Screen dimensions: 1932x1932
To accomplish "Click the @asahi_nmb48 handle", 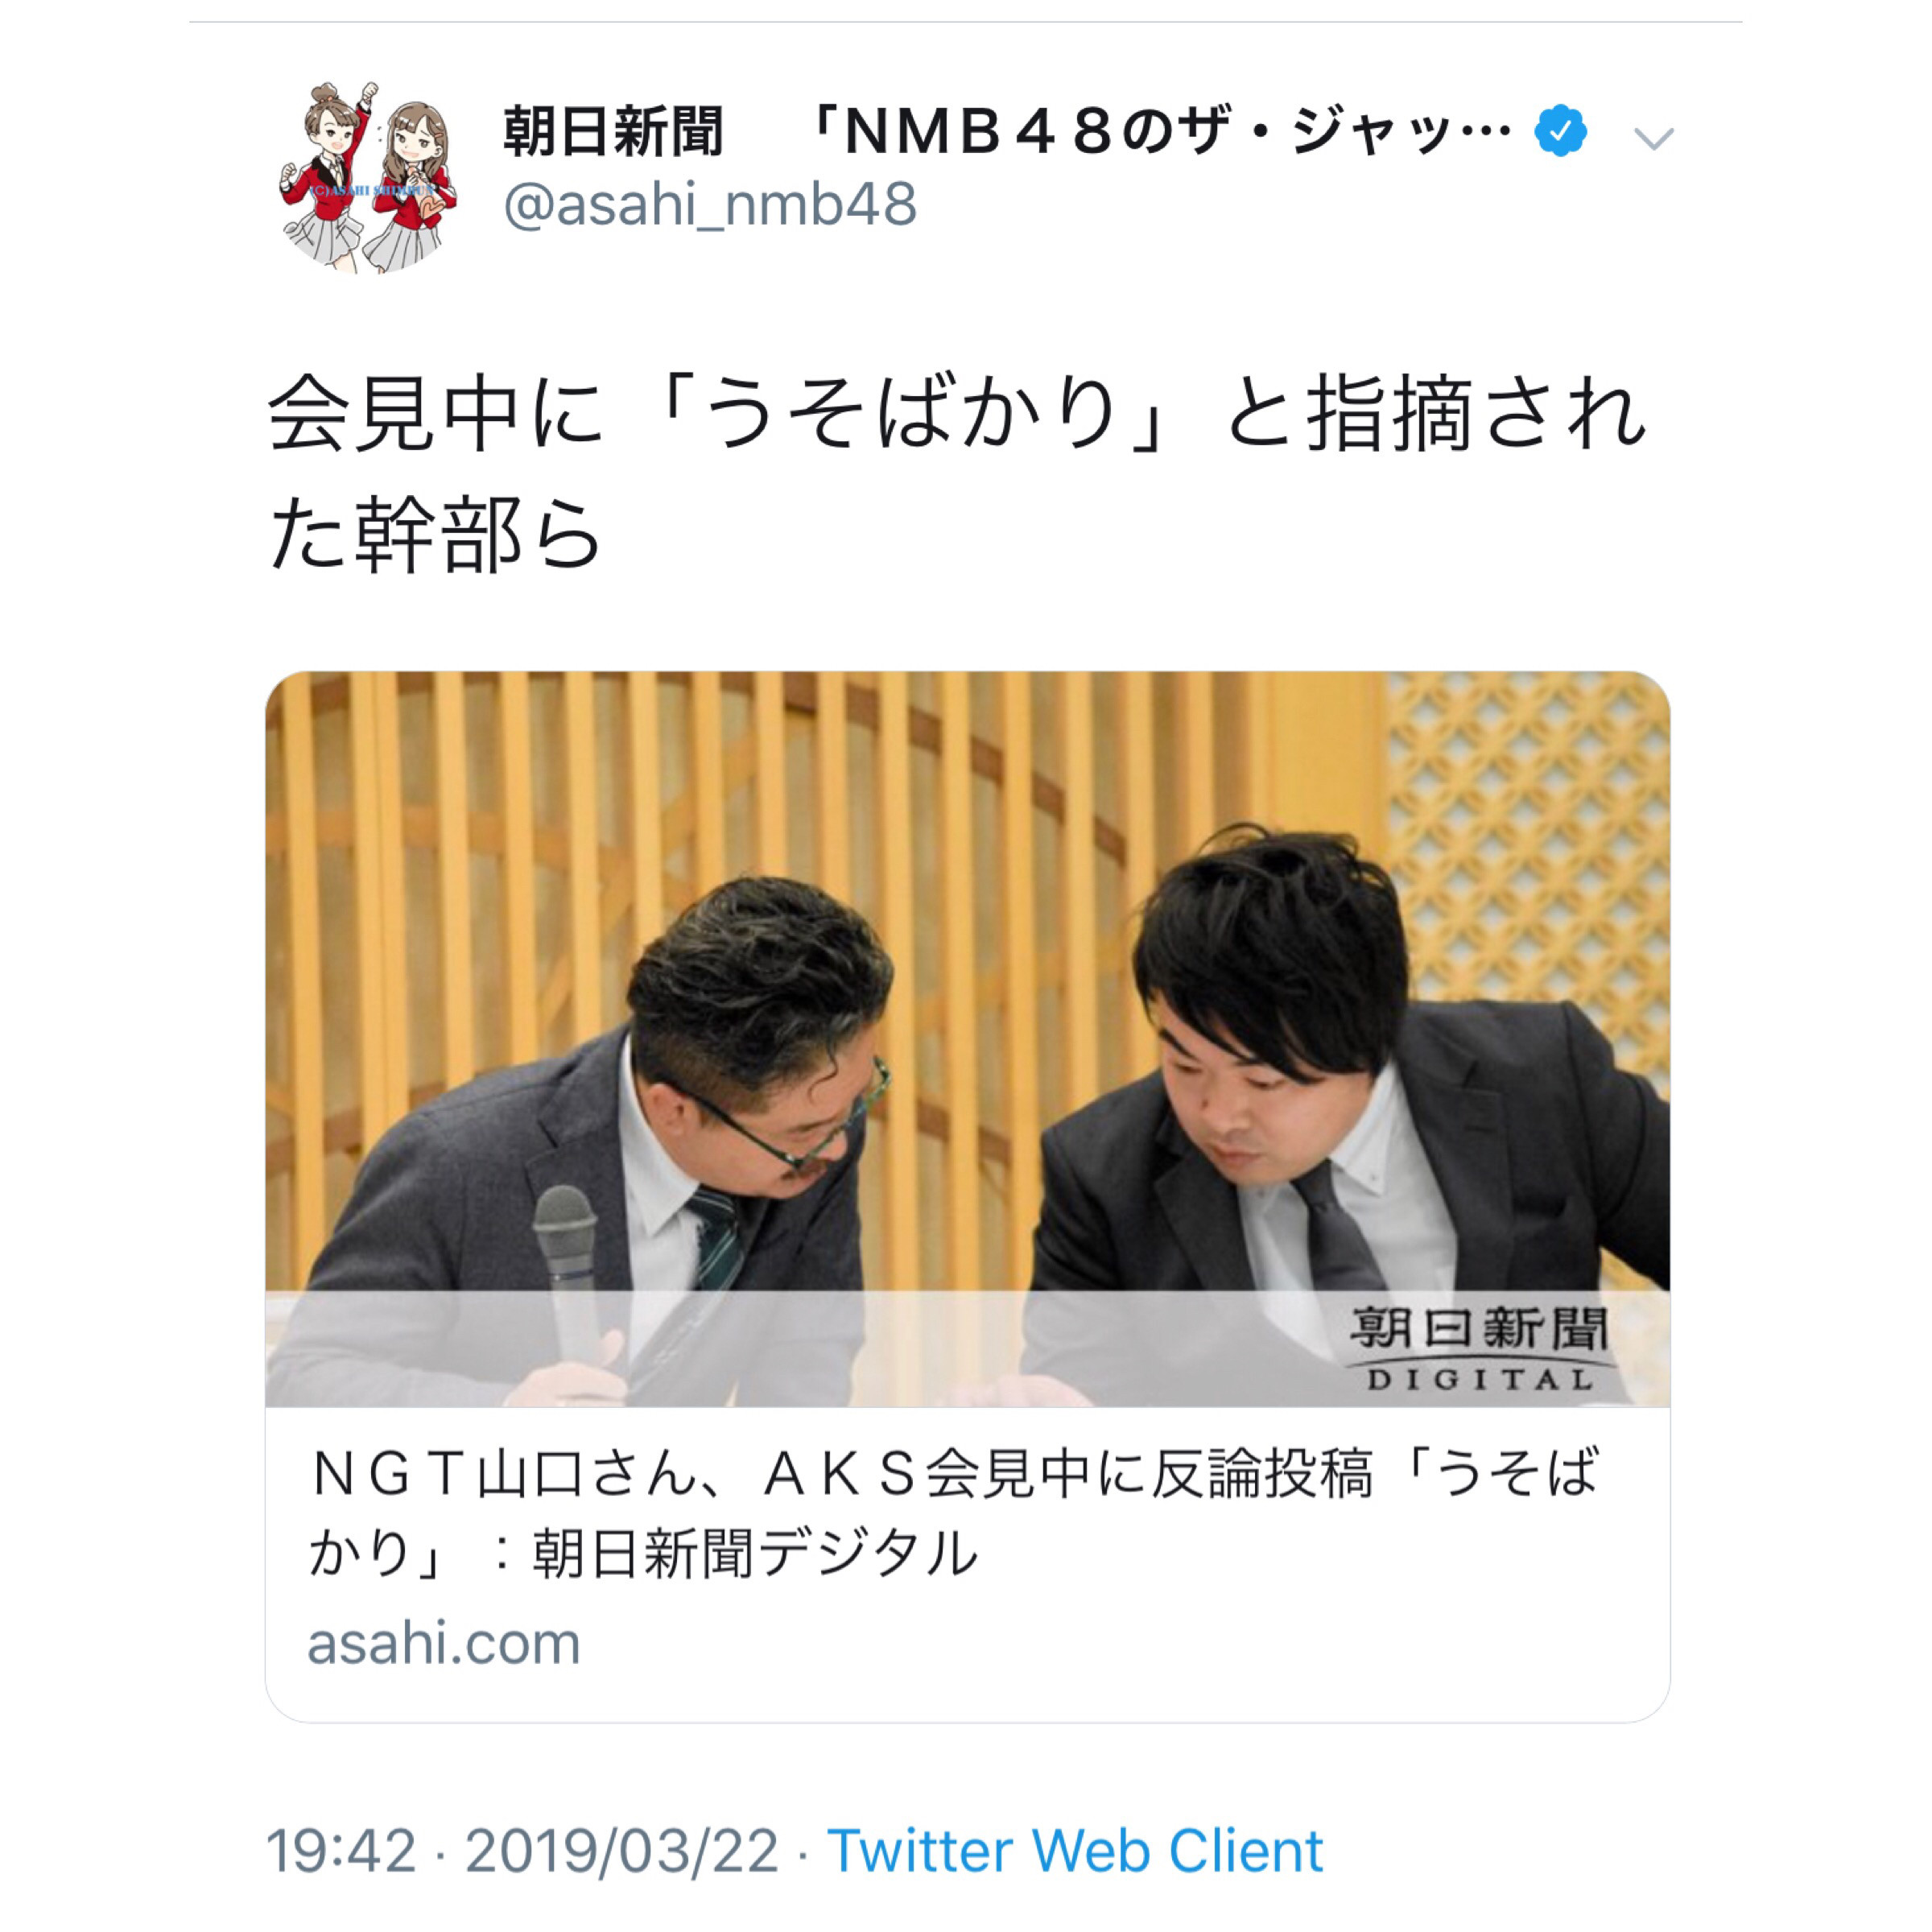I will click(709, 204).
